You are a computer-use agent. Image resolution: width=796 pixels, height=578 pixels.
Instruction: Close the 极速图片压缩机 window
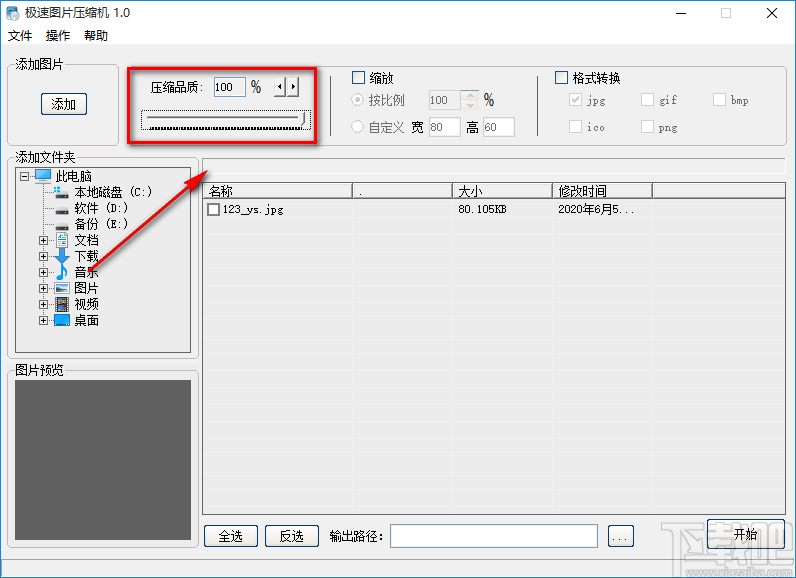point(772,13)
